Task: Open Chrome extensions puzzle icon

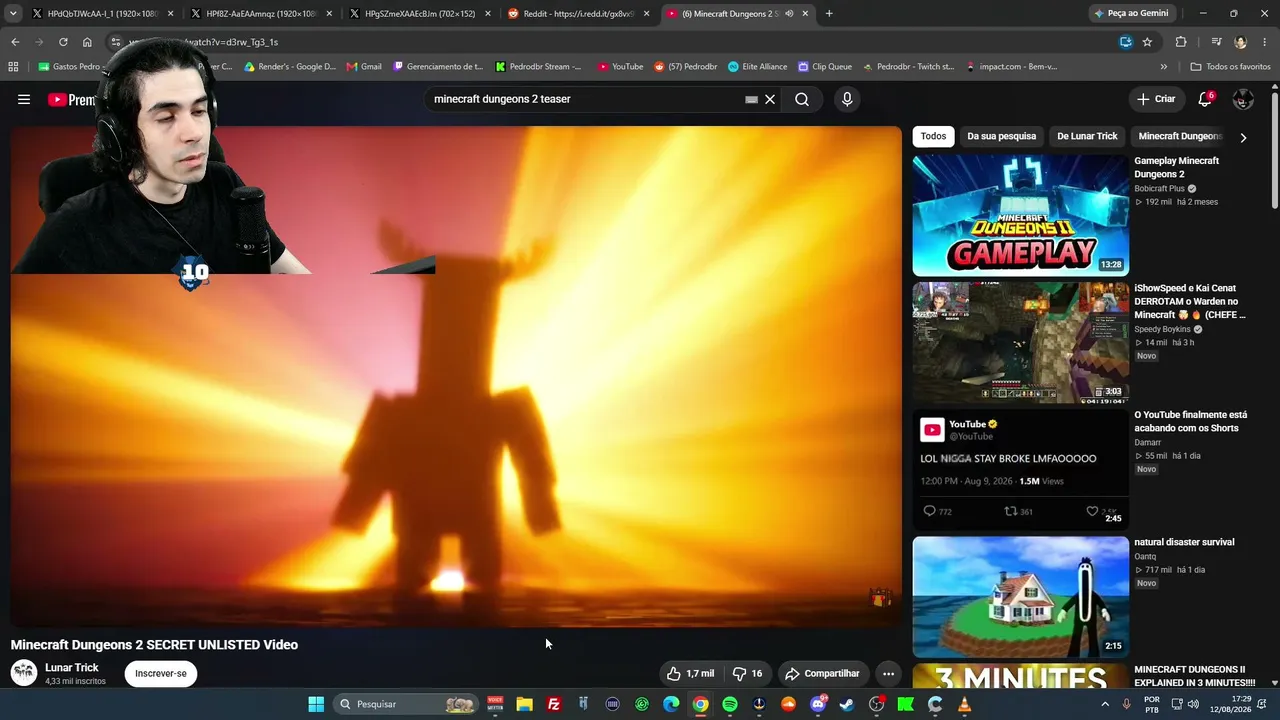Action: (1181, 42)
